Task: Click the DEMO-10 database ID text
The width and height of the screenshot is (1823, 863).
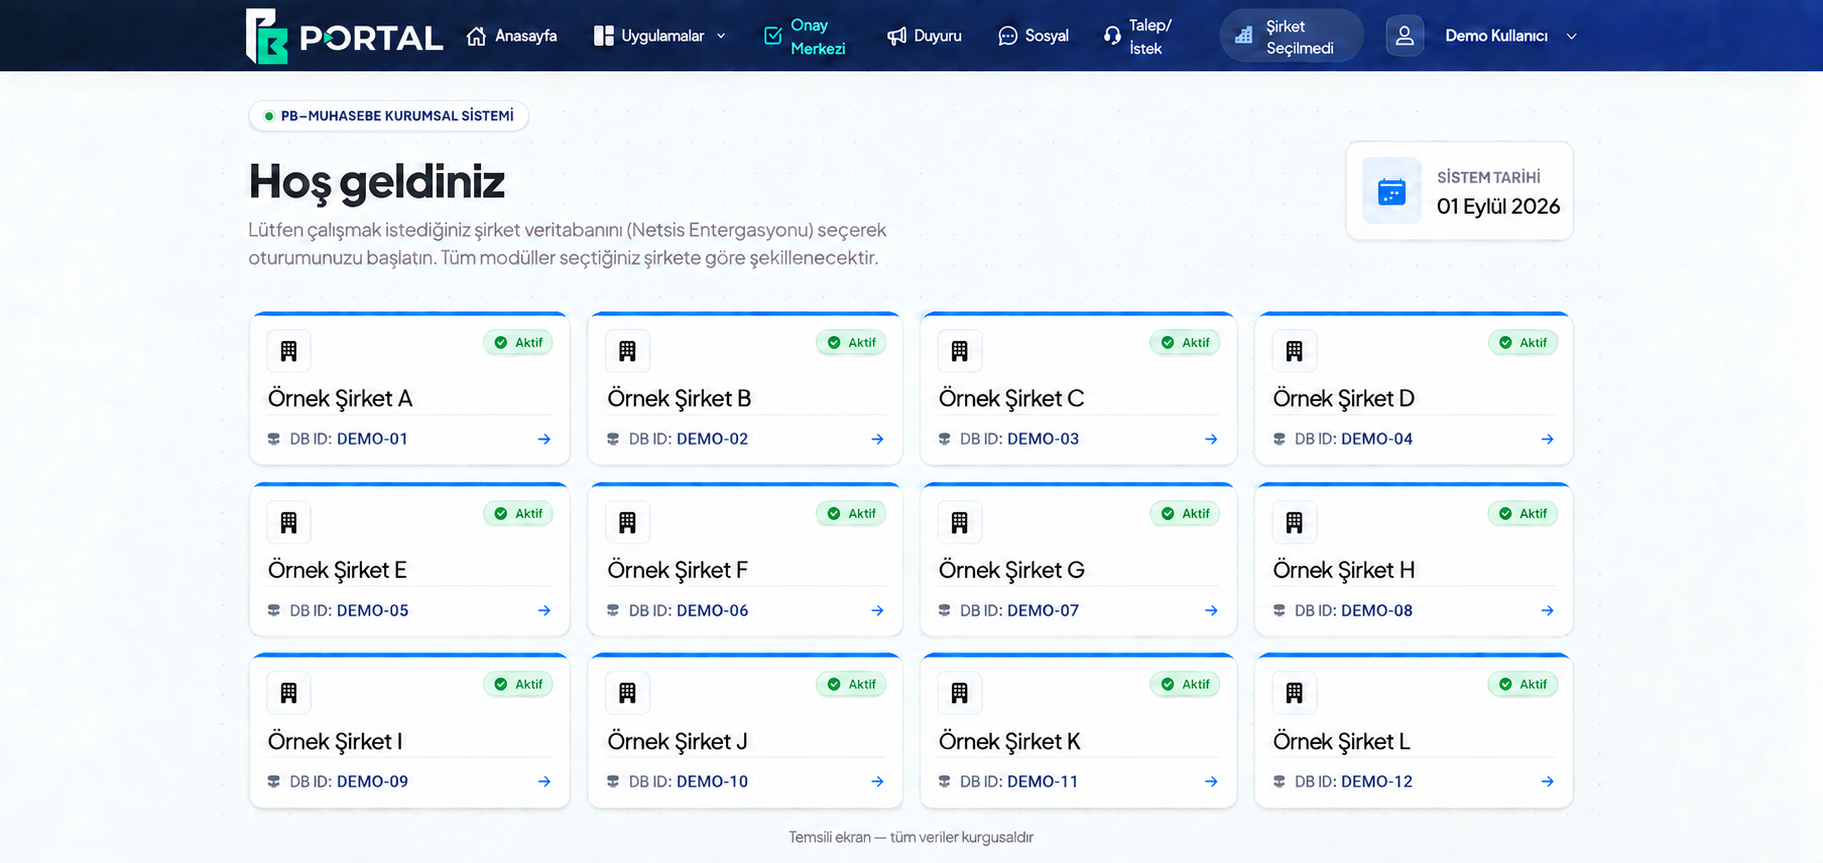Action: point(712,781)
